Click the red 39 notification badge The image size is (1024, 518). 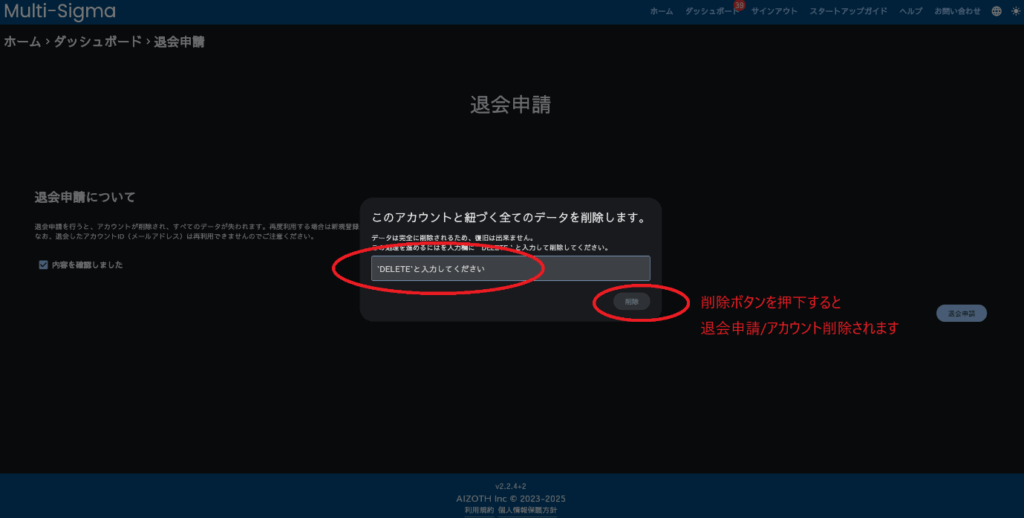[739, 5]
